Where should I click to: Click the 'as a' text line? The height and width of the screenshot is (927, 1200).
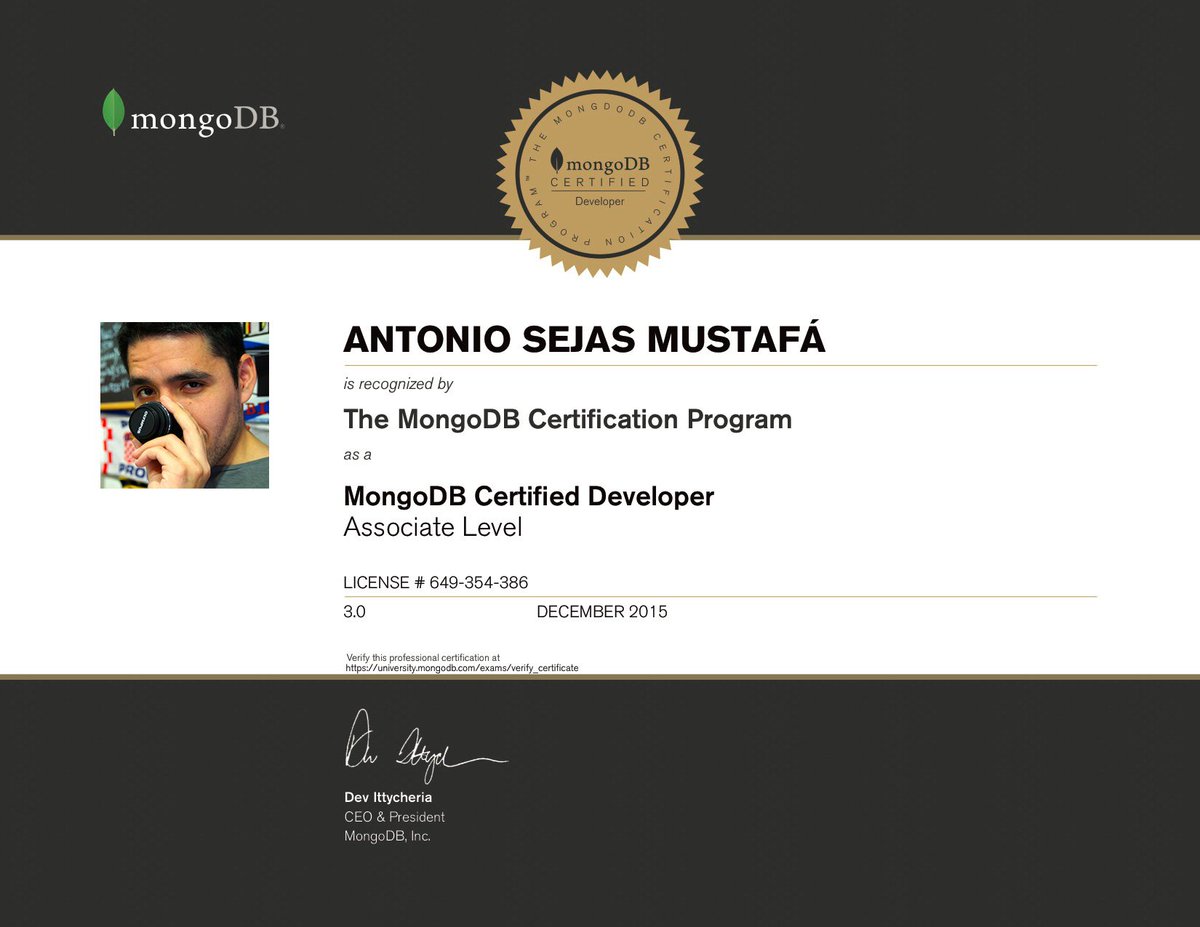[357, 455]
